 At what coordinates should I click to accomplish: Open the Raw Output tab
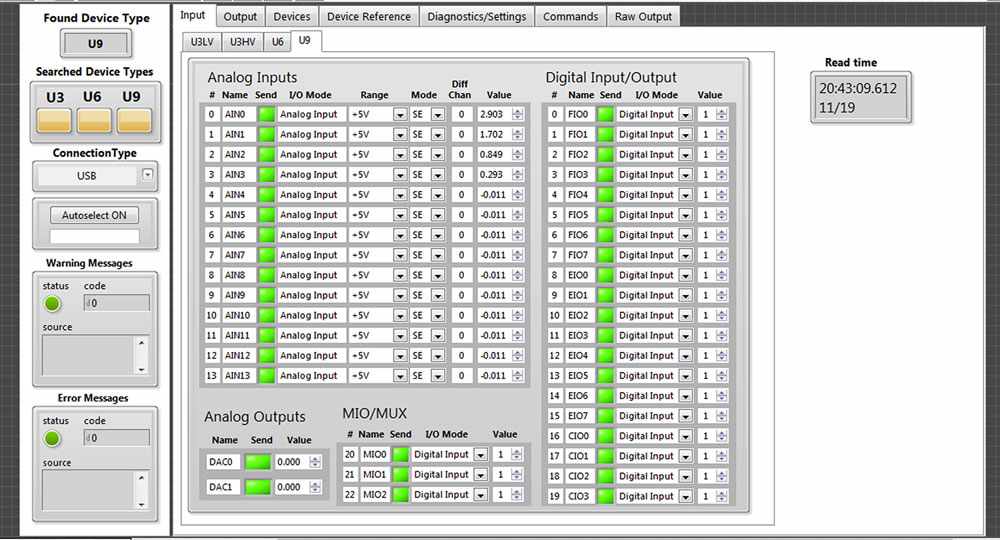coord(643,16)
